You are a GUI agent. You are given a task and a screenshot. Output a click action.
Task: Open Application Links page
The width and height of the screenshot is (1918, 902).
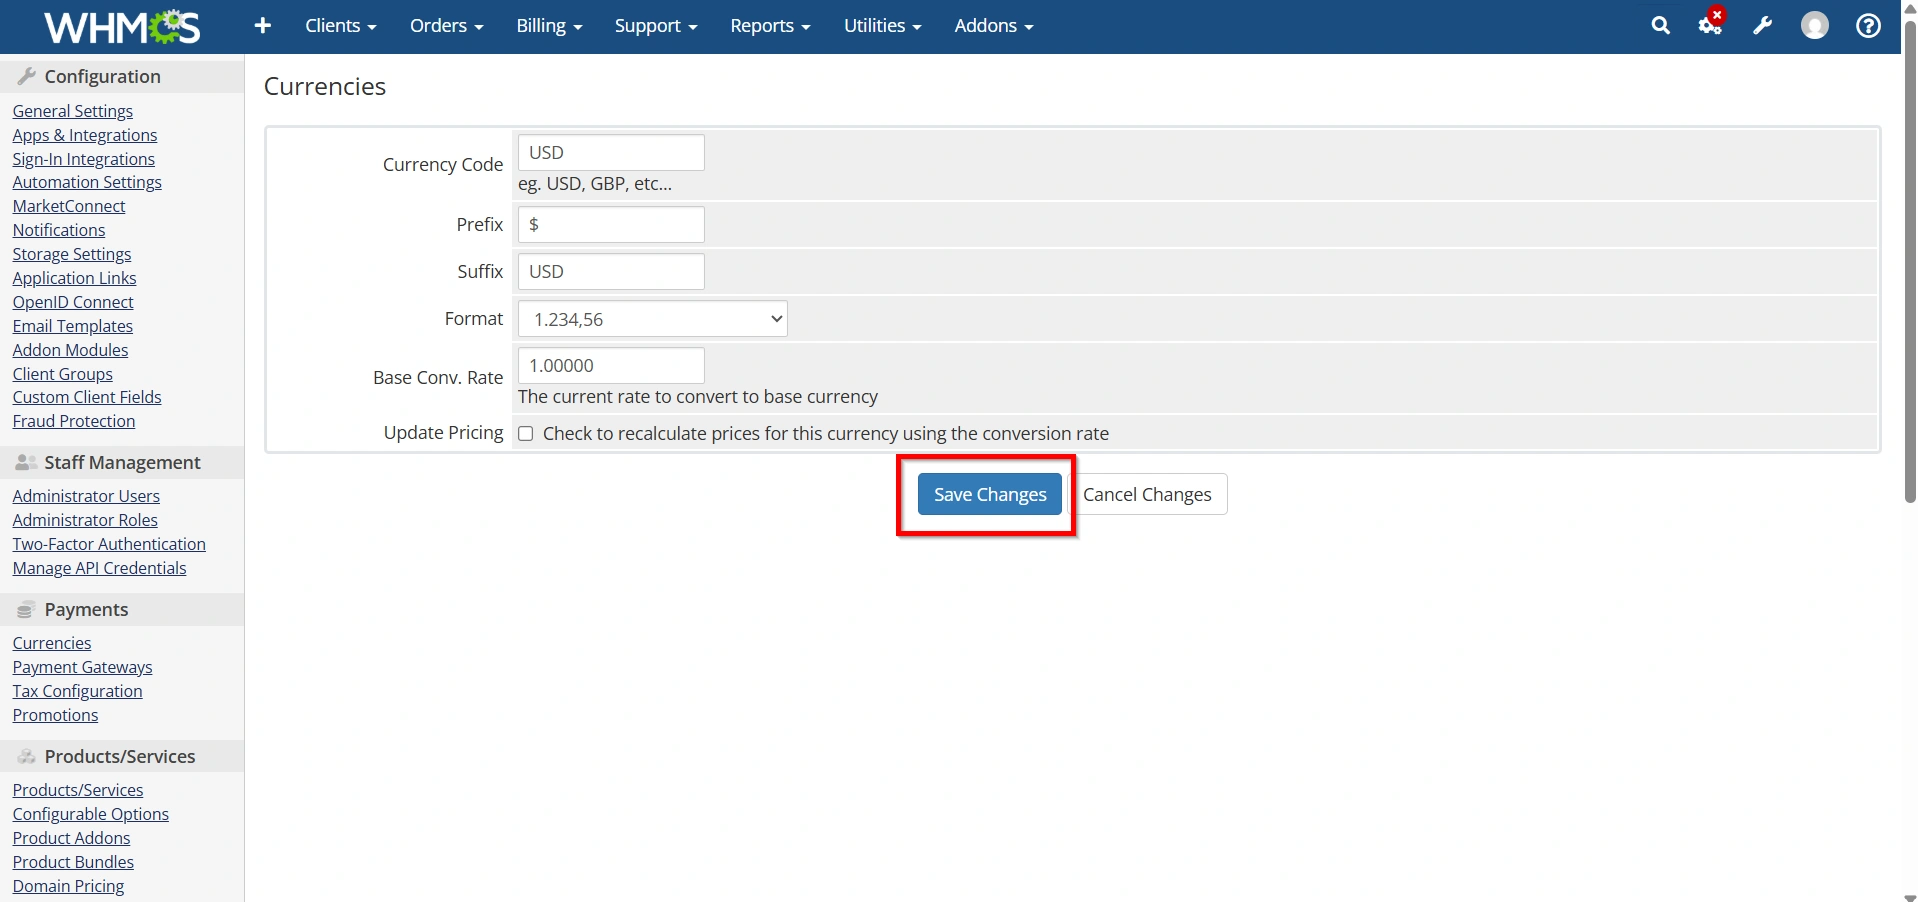(74, 278)
